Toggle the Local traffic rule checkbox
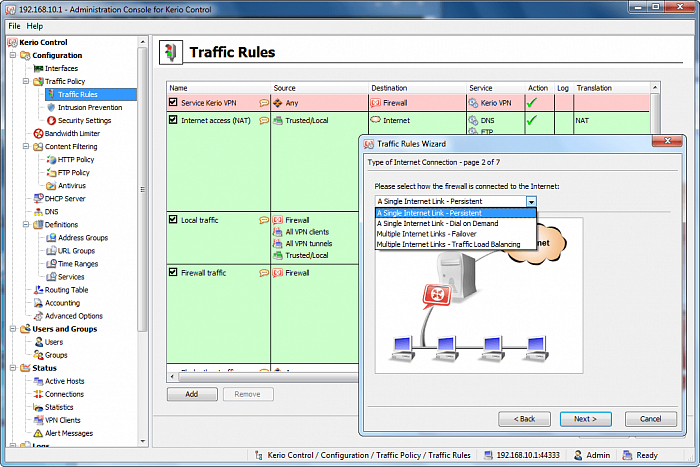Image resolution: width=700 pixels, height=467 pixels. tap(173, 219)
